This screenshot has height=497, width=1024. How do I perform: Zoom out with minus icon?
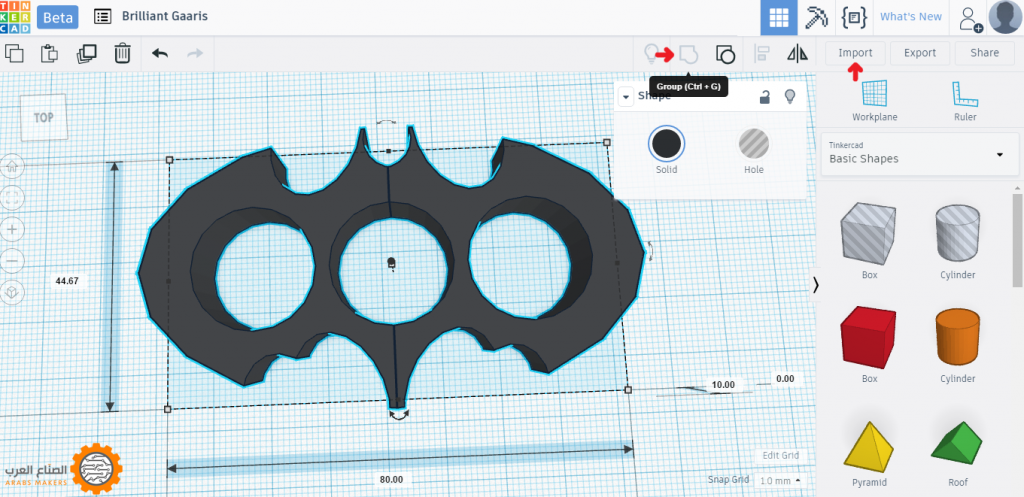click(x=12, y=261)
